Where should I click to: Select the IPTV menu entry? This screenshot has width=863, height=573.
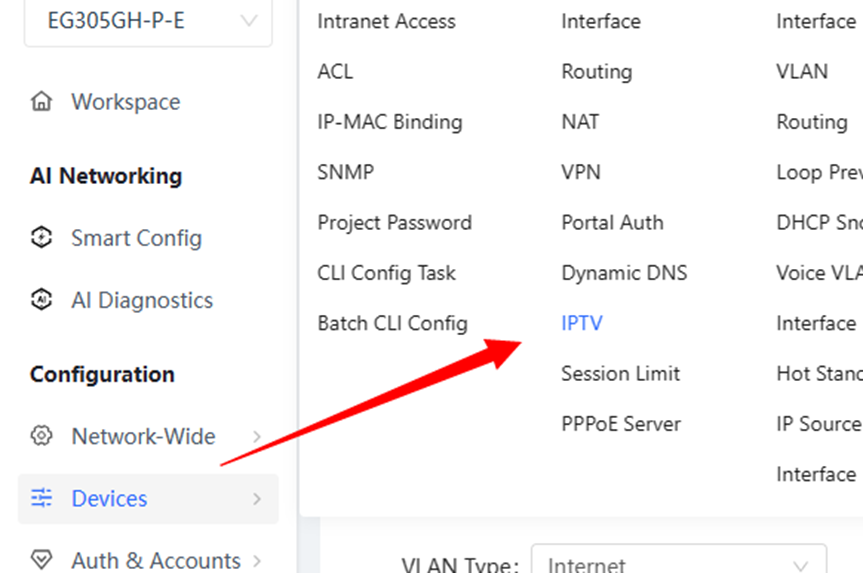point(582,323)
